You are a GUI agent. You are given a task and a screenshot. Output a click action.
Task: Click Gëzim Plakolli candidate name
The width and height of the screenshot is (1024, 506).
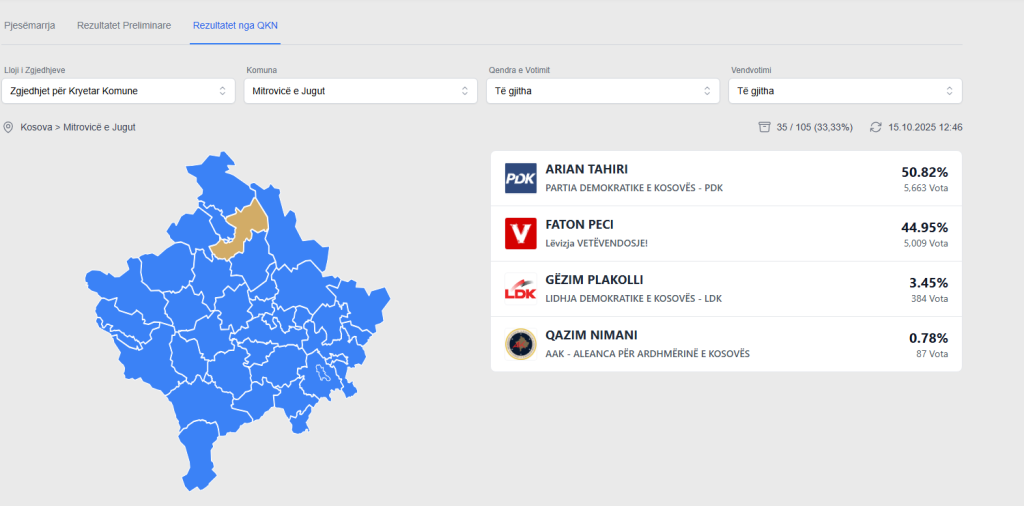click(x=594, y=280)
